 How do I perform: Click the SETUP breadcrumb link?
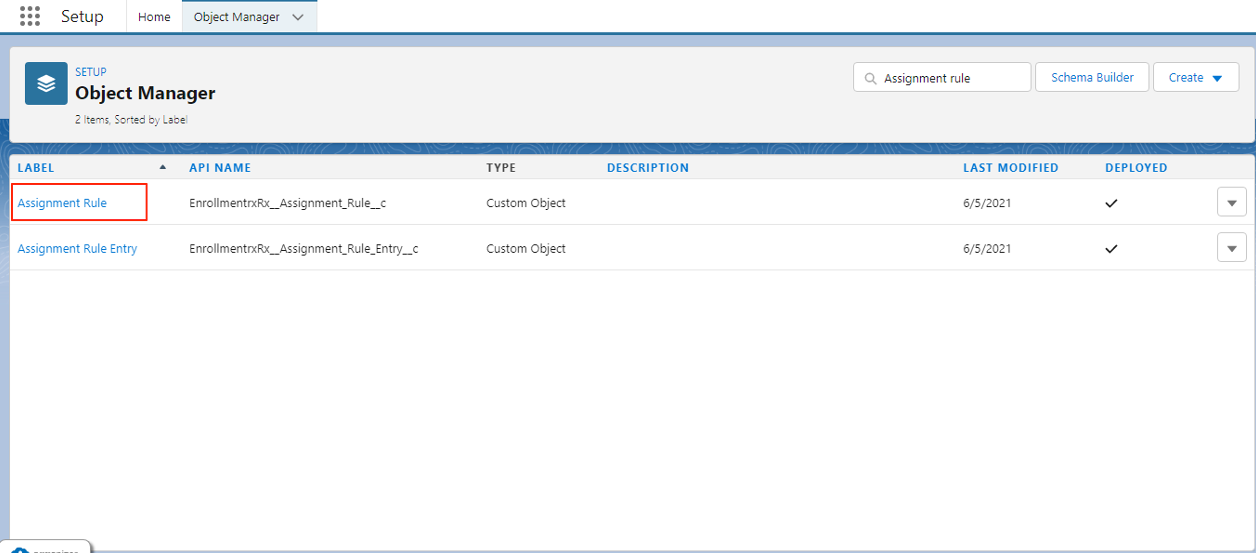(x=91, y=72)
